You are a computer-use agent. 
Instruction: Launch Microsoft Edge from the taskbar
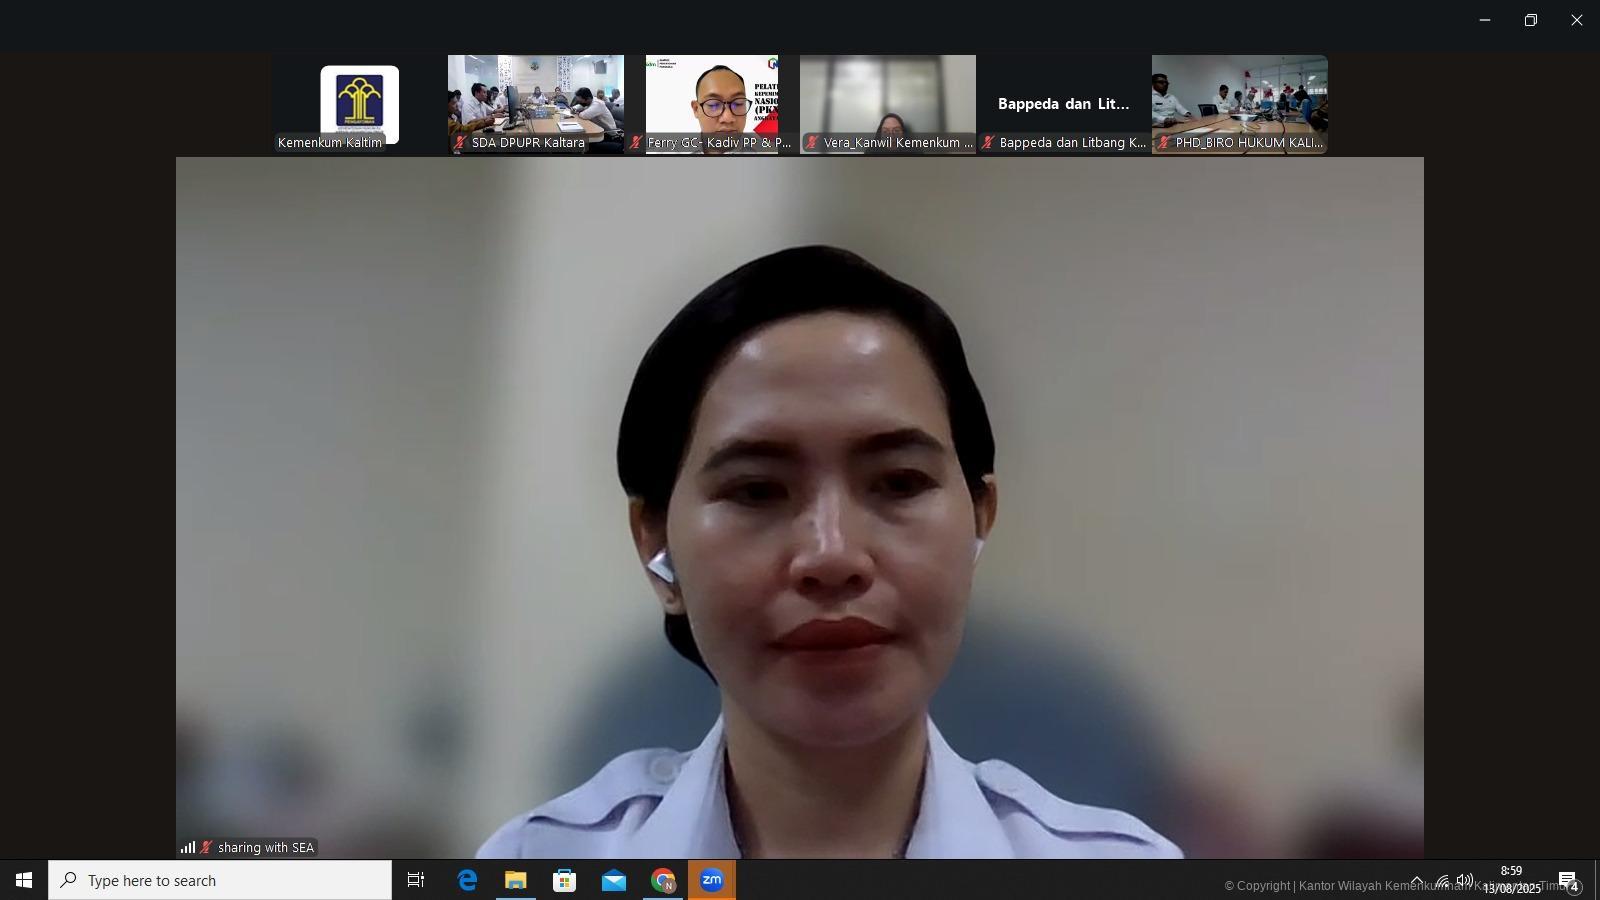pyautogui.click(x=467, y=880)
